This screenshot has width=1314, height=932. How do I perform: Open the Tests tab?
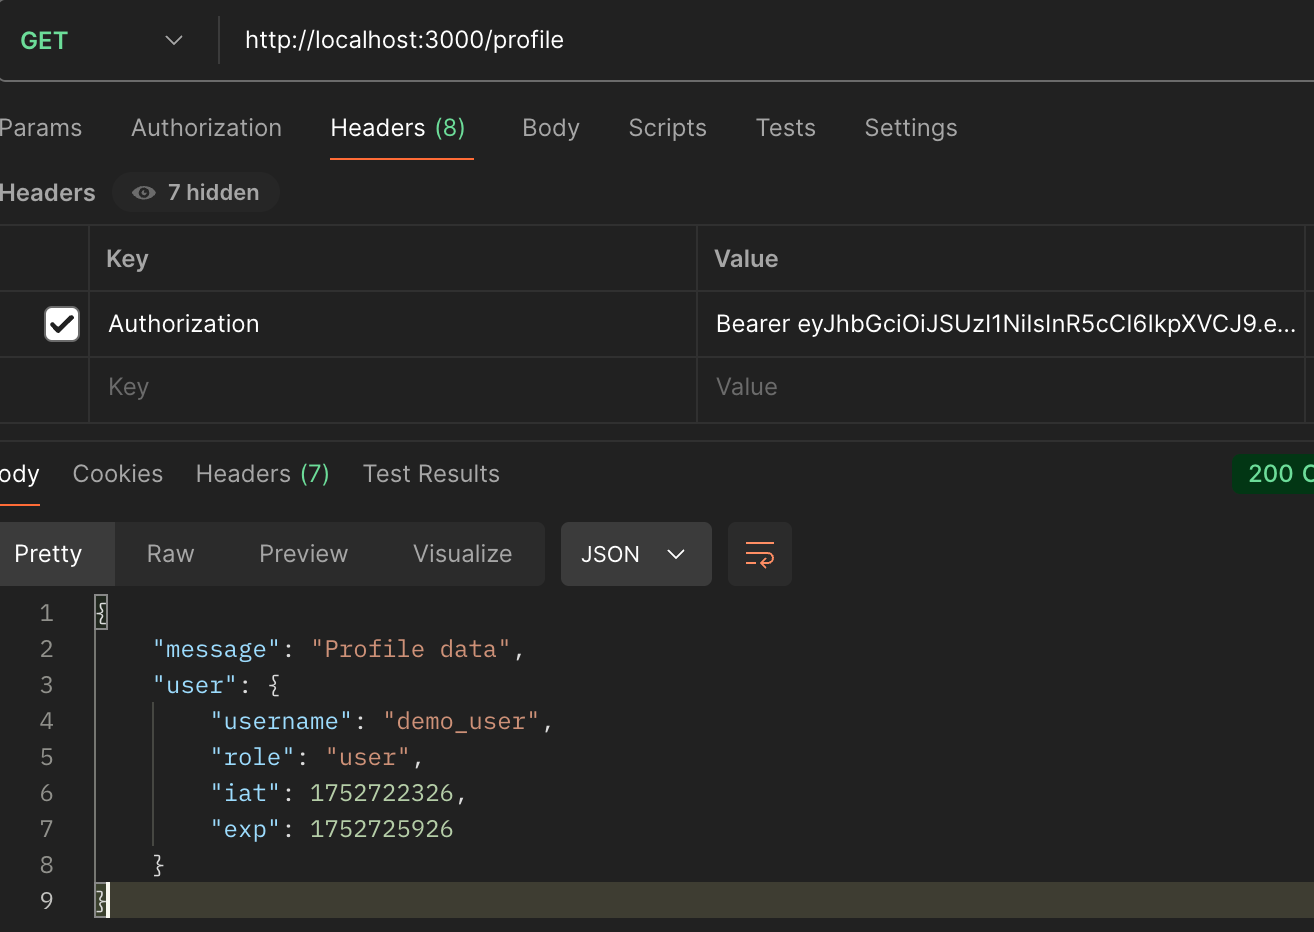[x=786, y=128]
